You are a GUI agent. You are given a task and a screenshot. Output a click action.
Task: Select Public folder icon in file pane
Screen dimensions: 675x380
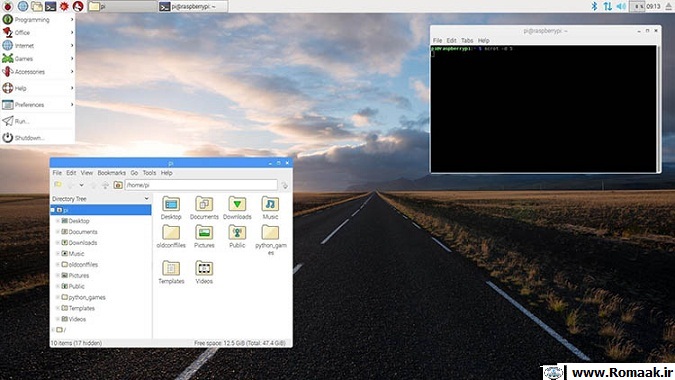pyautogui.click(x=237, y=232)
